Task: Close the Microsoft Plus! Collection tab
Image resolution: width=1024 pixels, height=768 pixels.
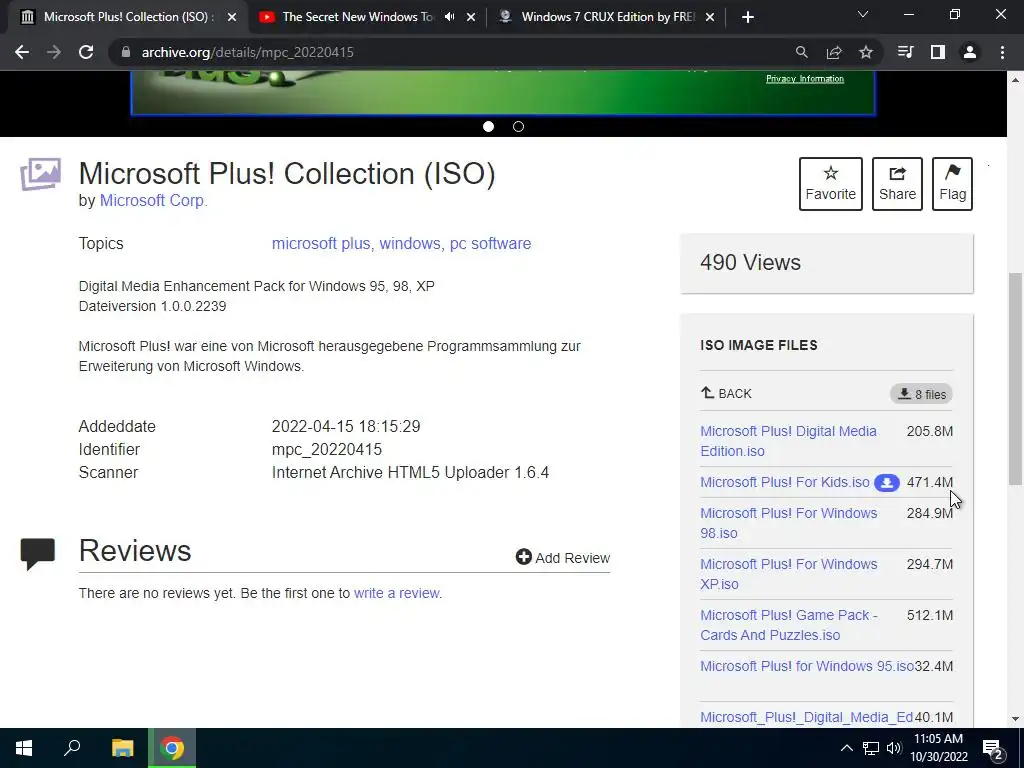Action: (x=232, y=17)
